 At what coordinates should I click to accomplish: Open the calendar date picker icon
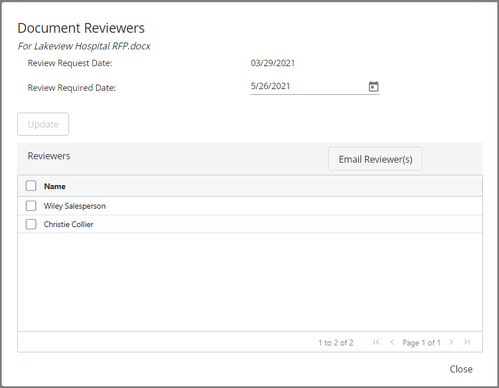tap(373, 87)
